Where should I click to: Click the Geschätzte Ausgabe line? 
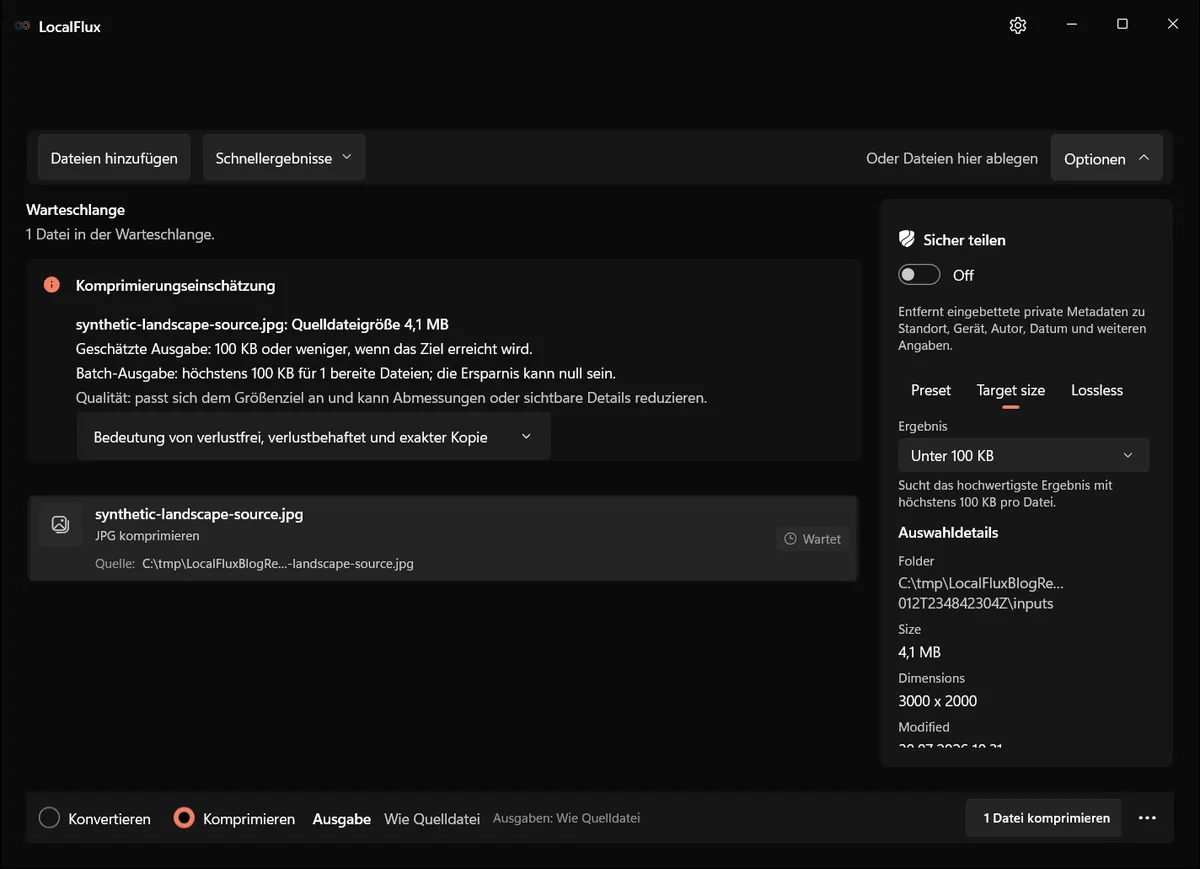(x=304, y=349)
